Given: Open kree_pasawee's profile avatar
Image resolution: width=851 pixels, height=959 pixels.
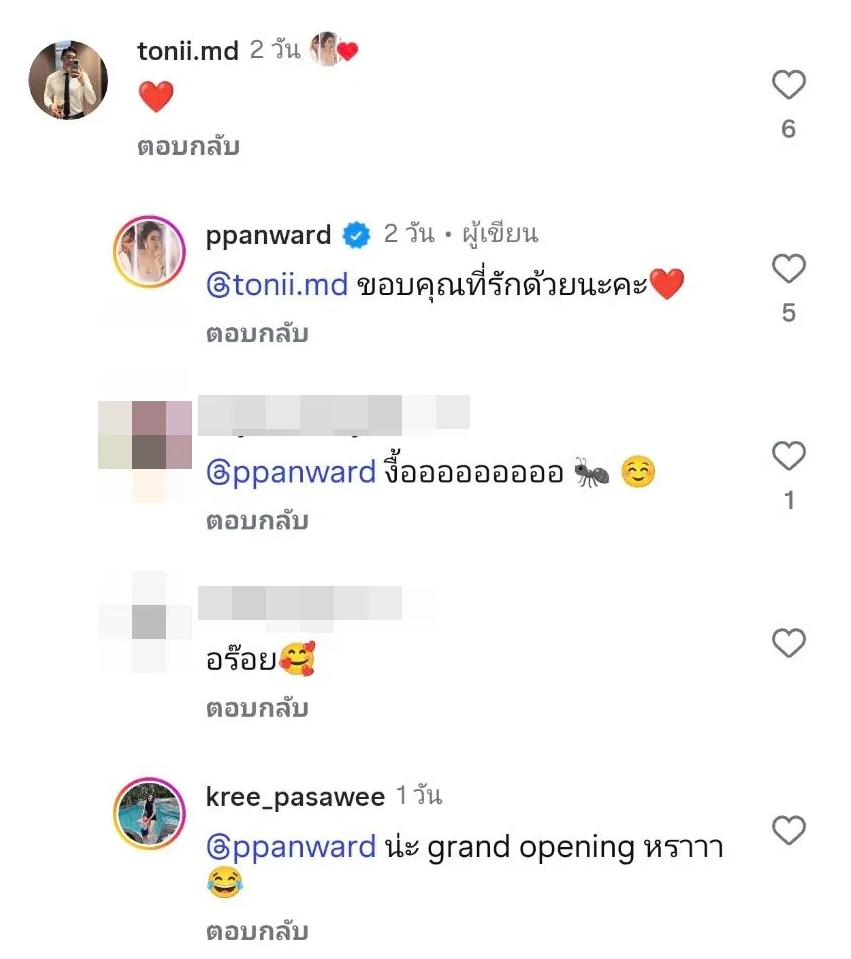Looking at the screenshot, I should [149, 813].
